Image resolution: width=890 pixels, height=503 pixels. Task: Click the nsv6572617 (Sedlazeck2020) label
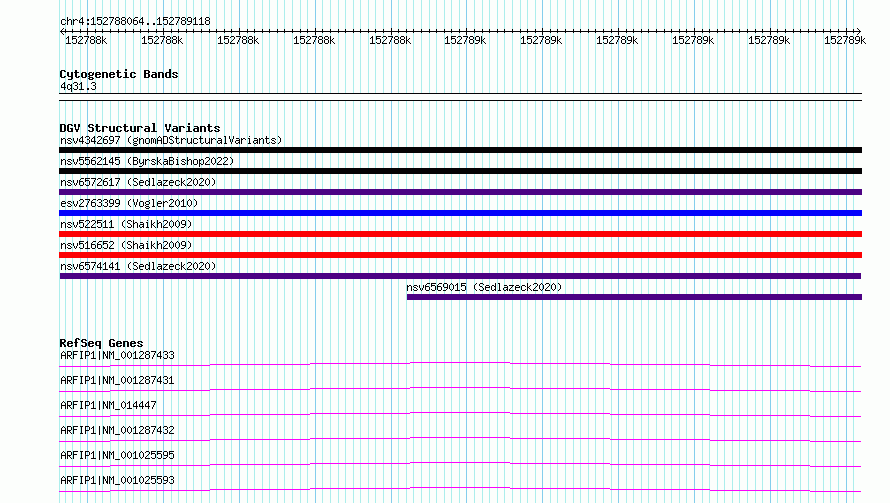coord(138,182)
